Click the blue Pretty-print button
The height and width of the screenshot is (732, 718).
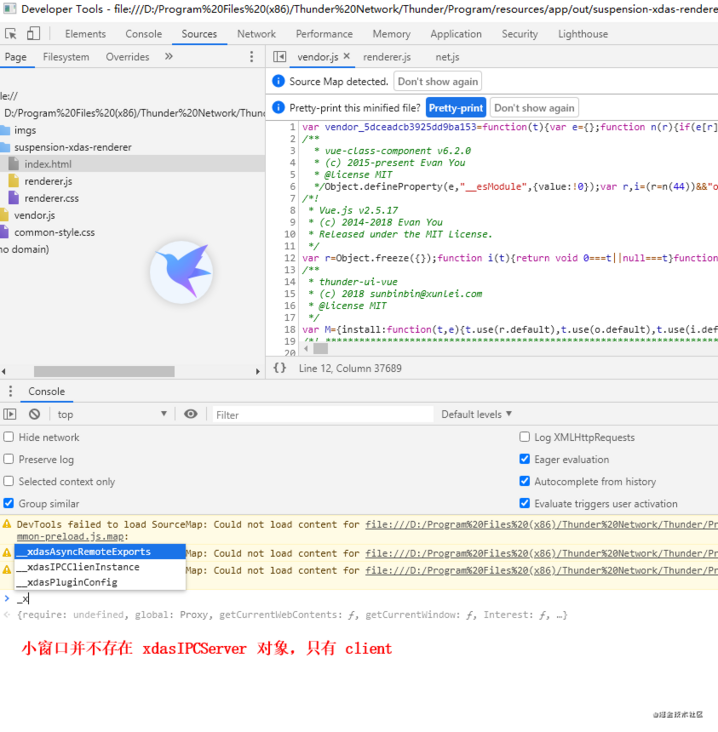[x=455, y=108]
